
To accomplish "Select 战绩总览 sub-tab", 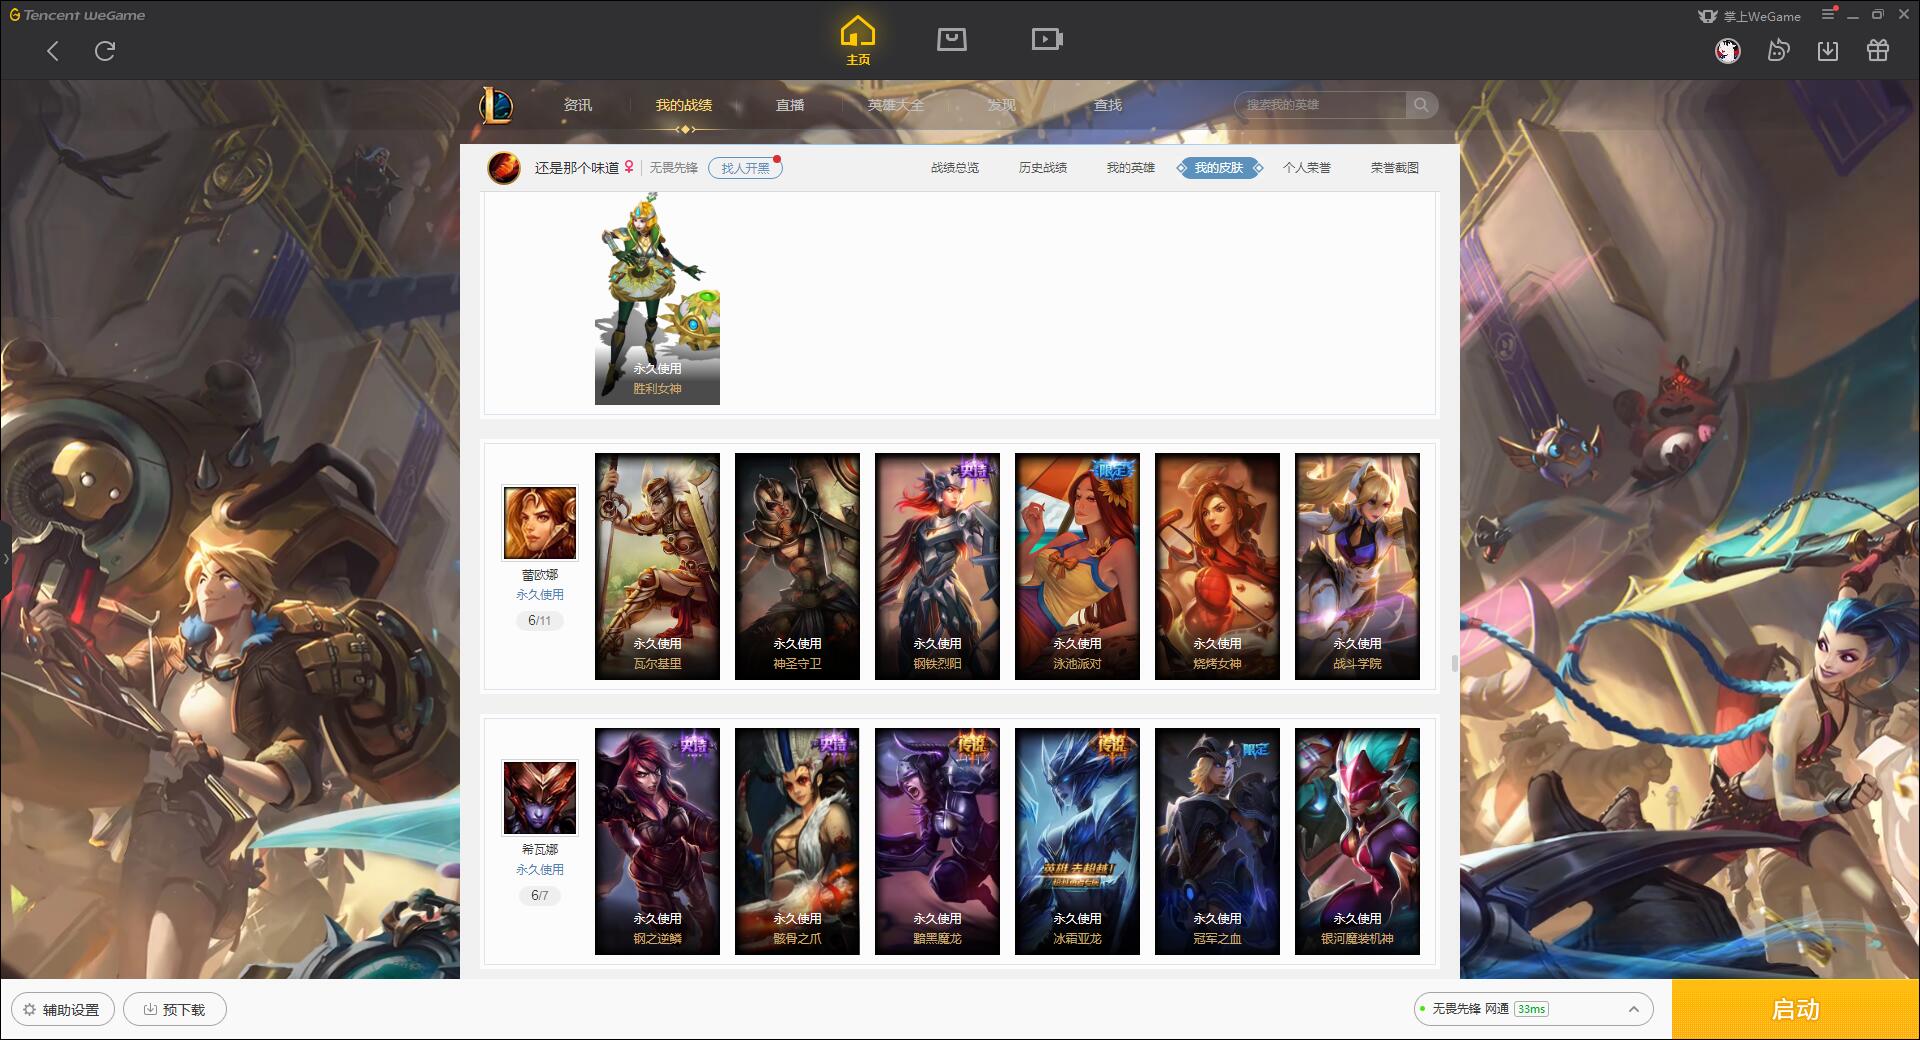I will click(955, 168).
